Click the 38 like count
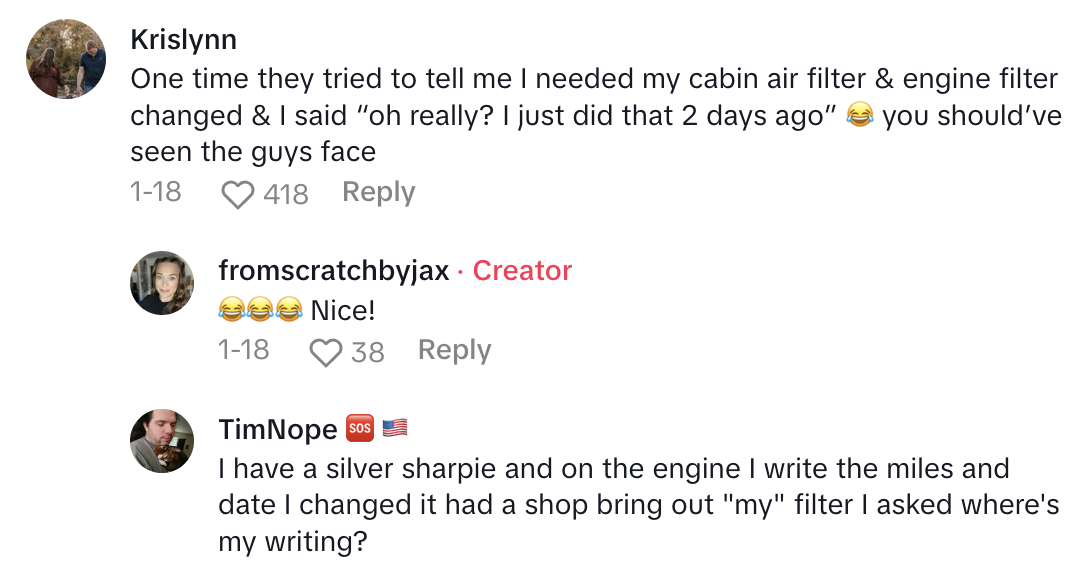Image resolution: width=1090 pixels, height=566 pixels. coord(368,352)
